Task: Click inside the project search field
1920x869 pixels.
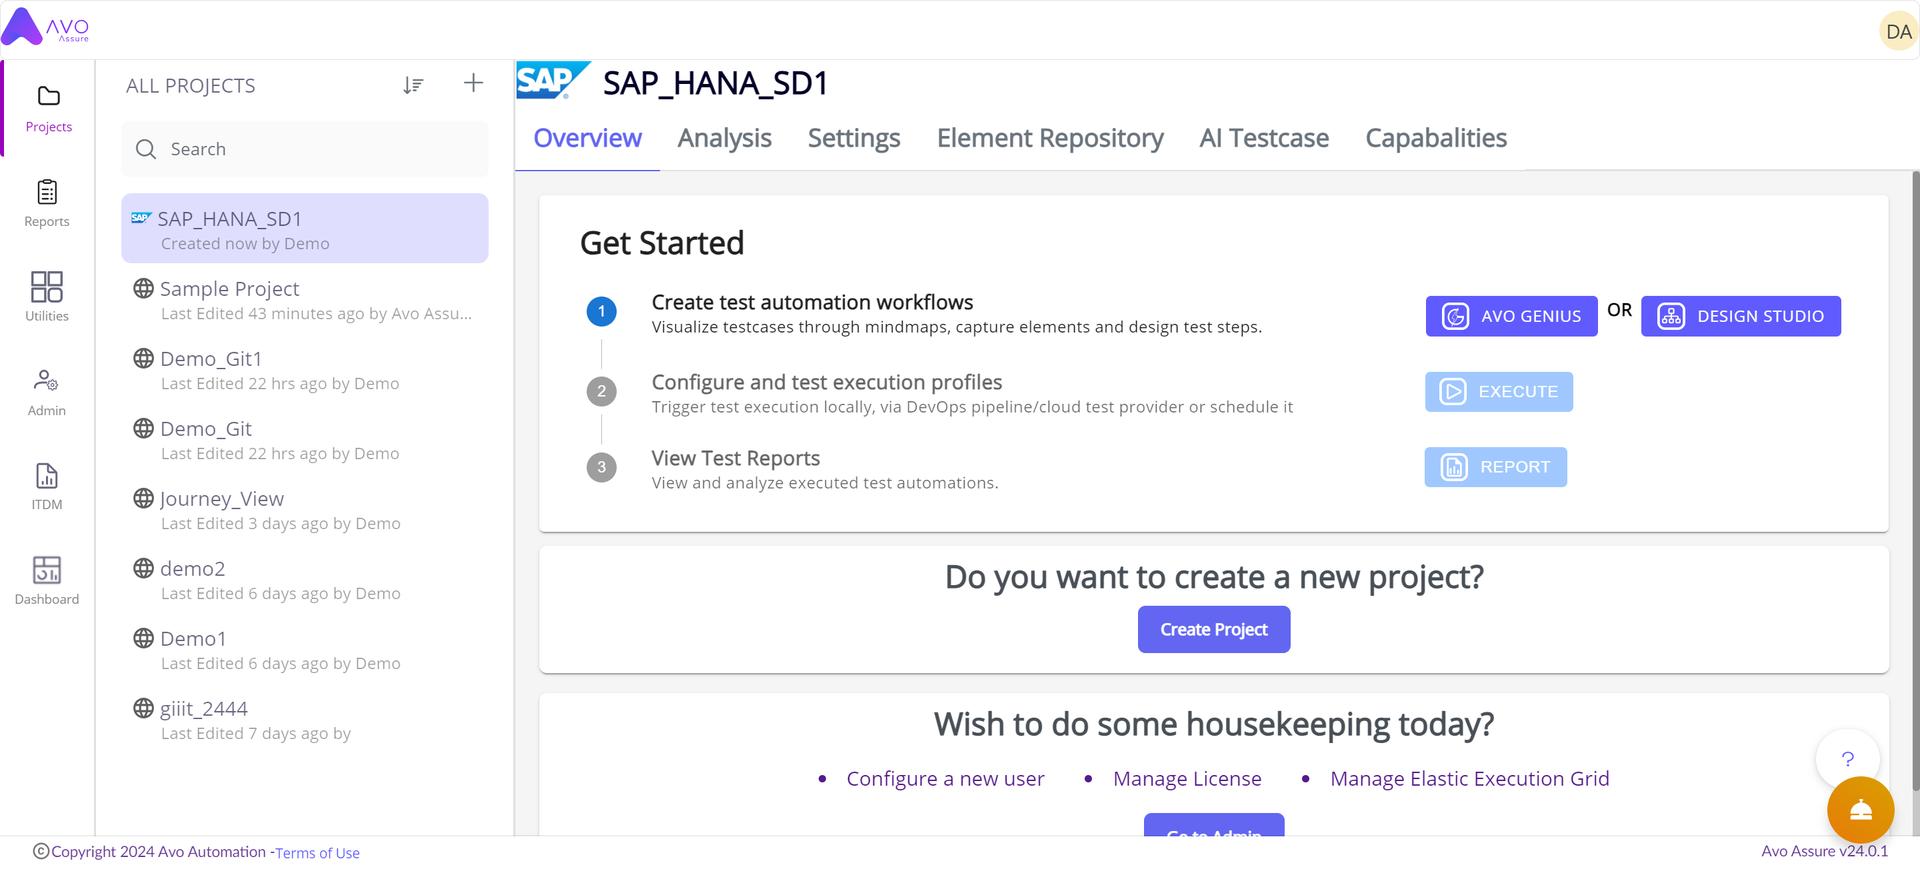Action: coord(304,148)
